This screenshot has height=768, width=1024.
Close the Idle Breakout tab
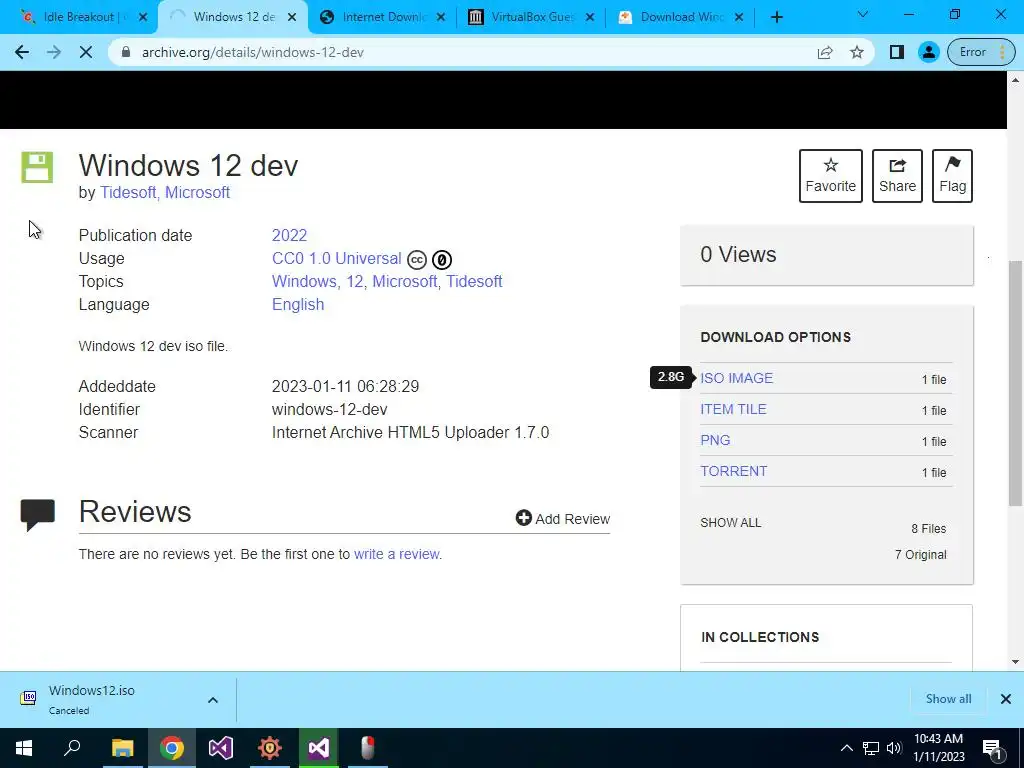coord(143,17)
